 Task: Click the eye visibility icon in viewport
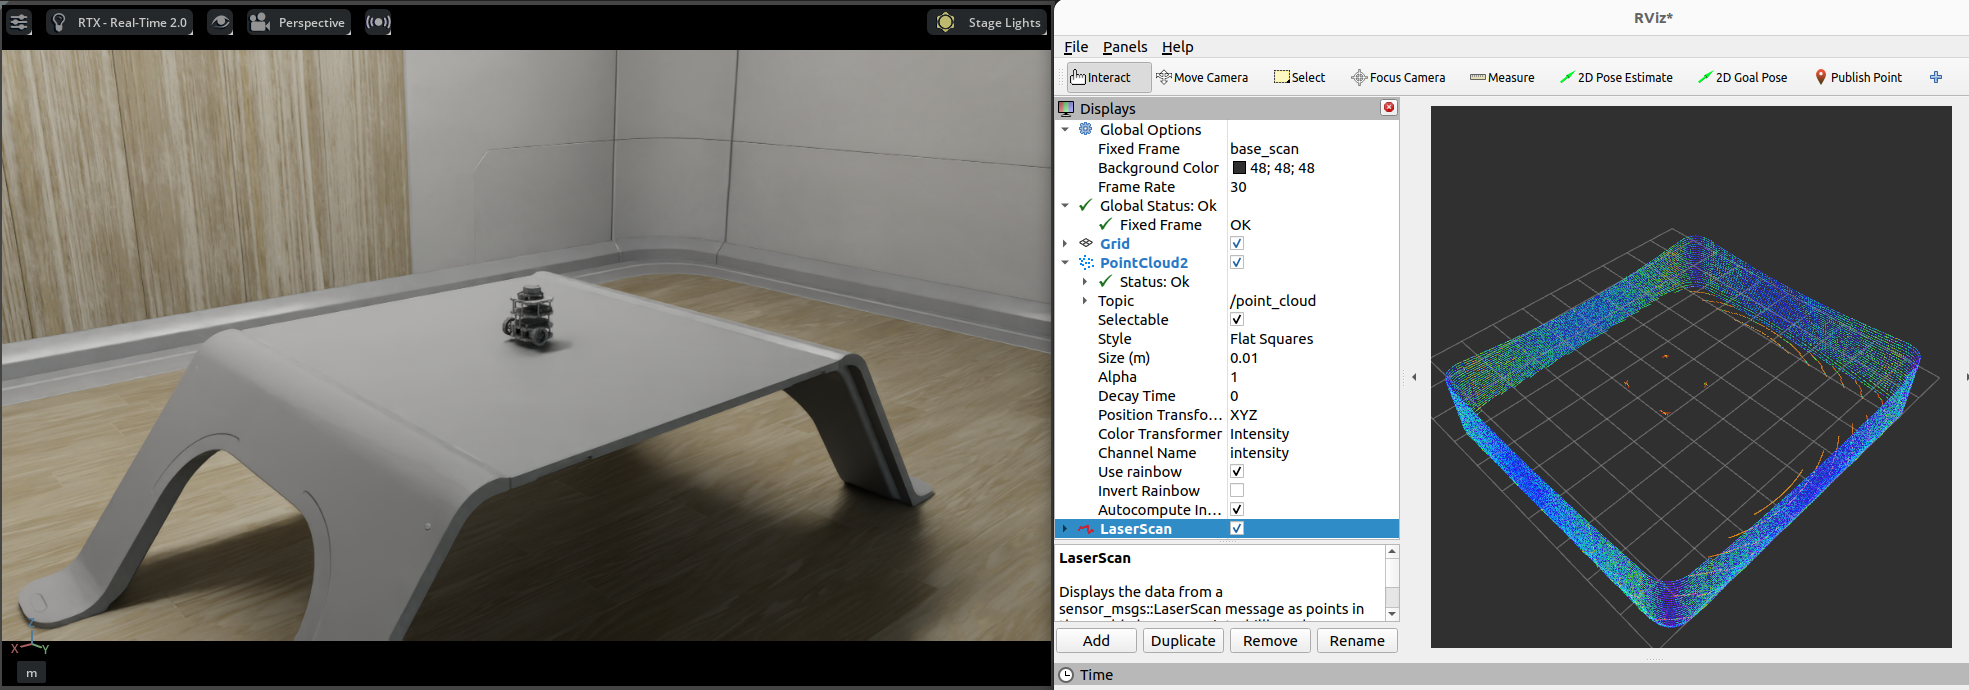click(x=220, y=22)
